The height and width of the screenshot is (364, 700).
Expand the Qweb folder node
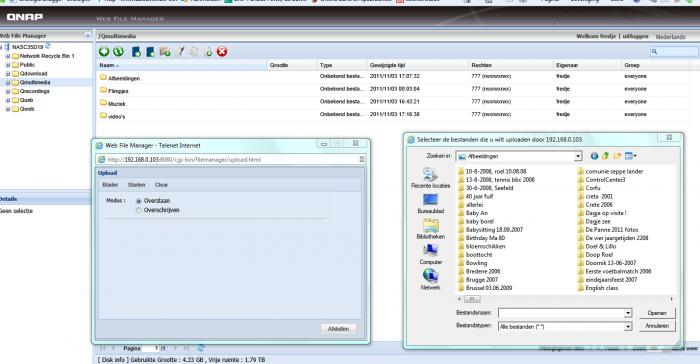click(x=8, y=109)
